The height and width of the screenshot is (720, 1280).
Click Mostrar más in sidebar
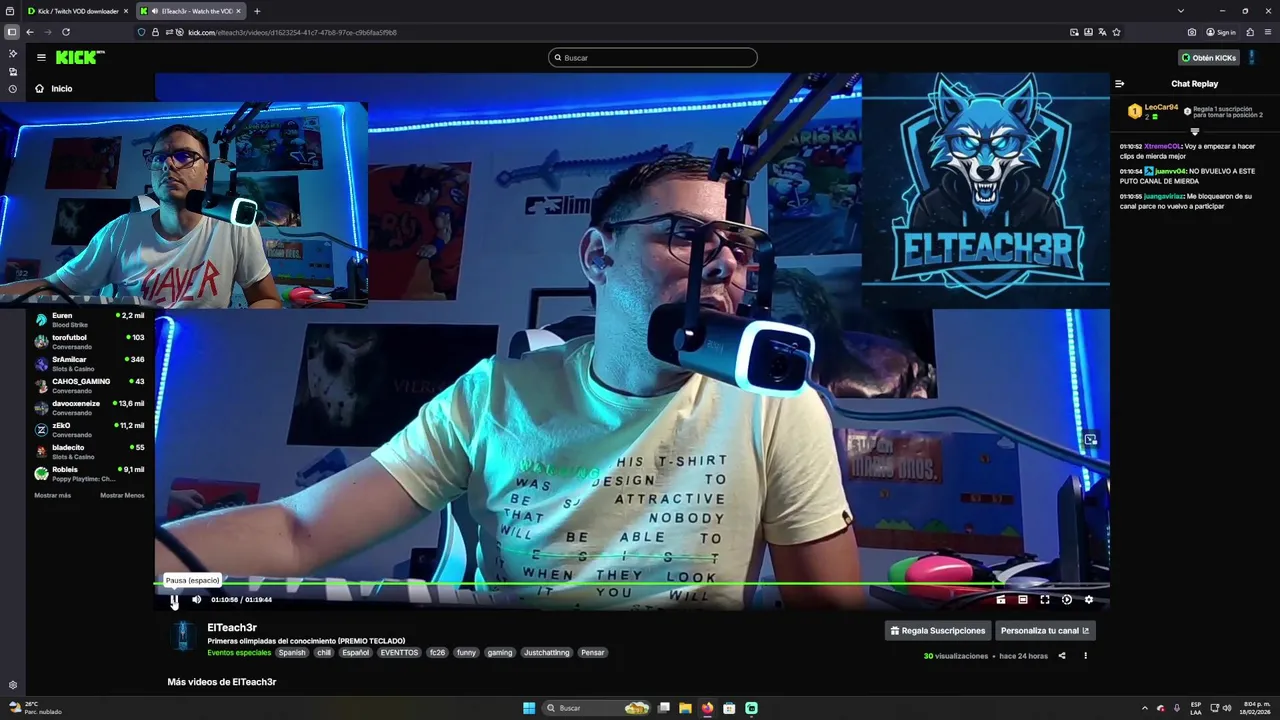point(53,495)
